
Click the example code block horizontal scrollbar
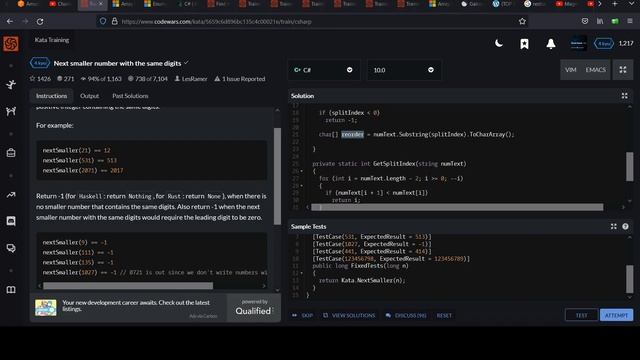click(128, 286)
